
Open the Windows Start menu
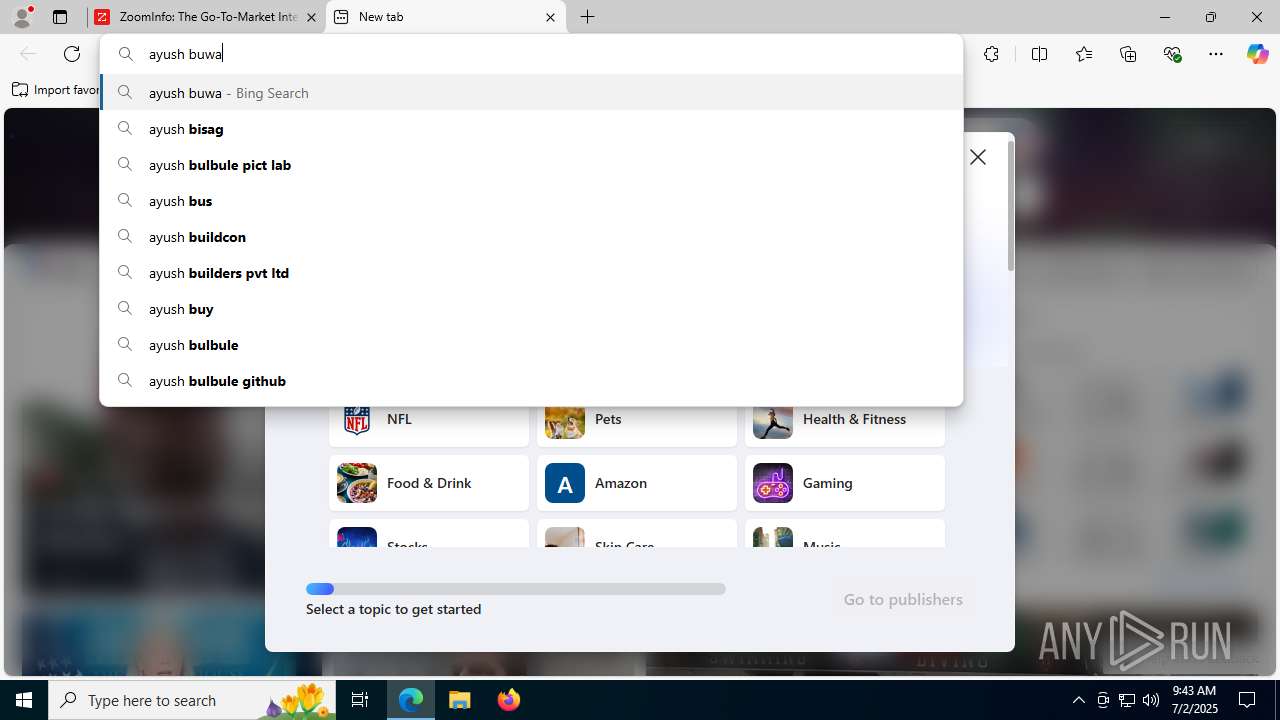(24, 700)
